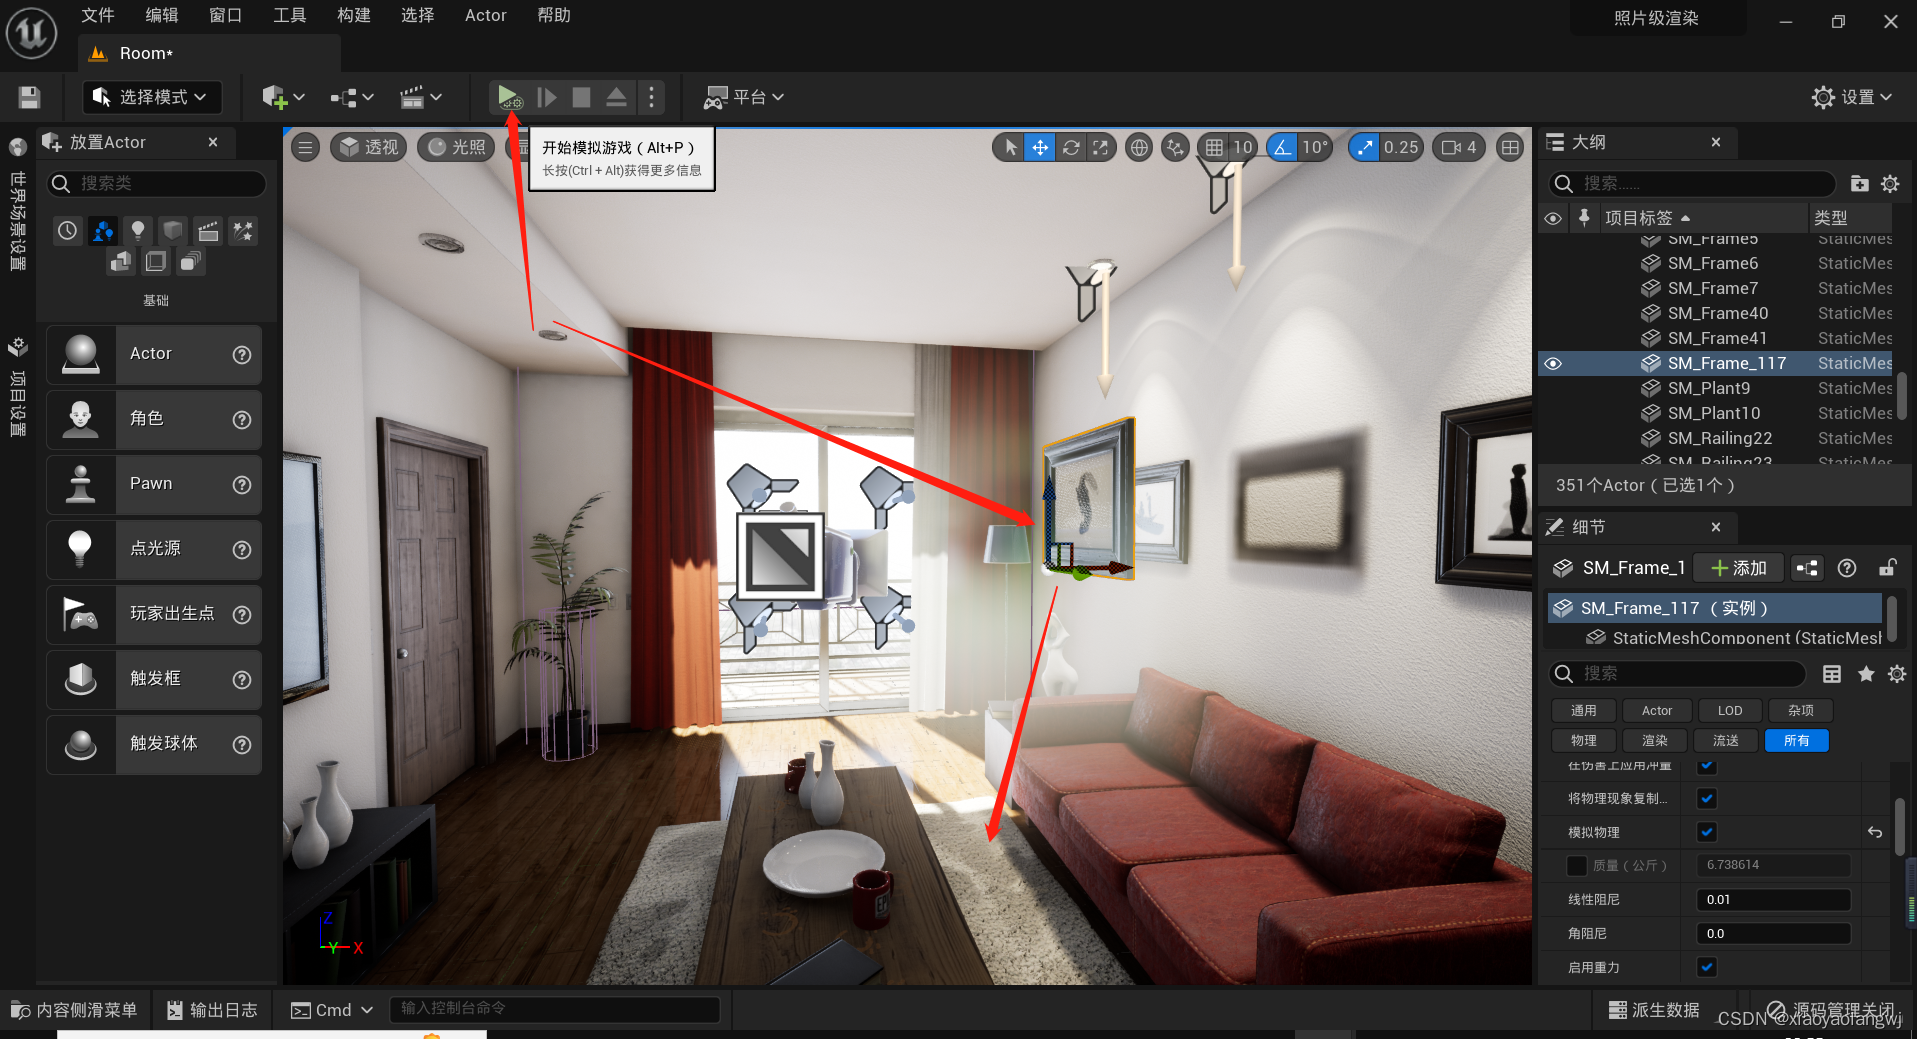Screen dimensions: 1917x1039
Task: Select the all classes category icon
Action: pyautogui.click(x=190, y=262)
